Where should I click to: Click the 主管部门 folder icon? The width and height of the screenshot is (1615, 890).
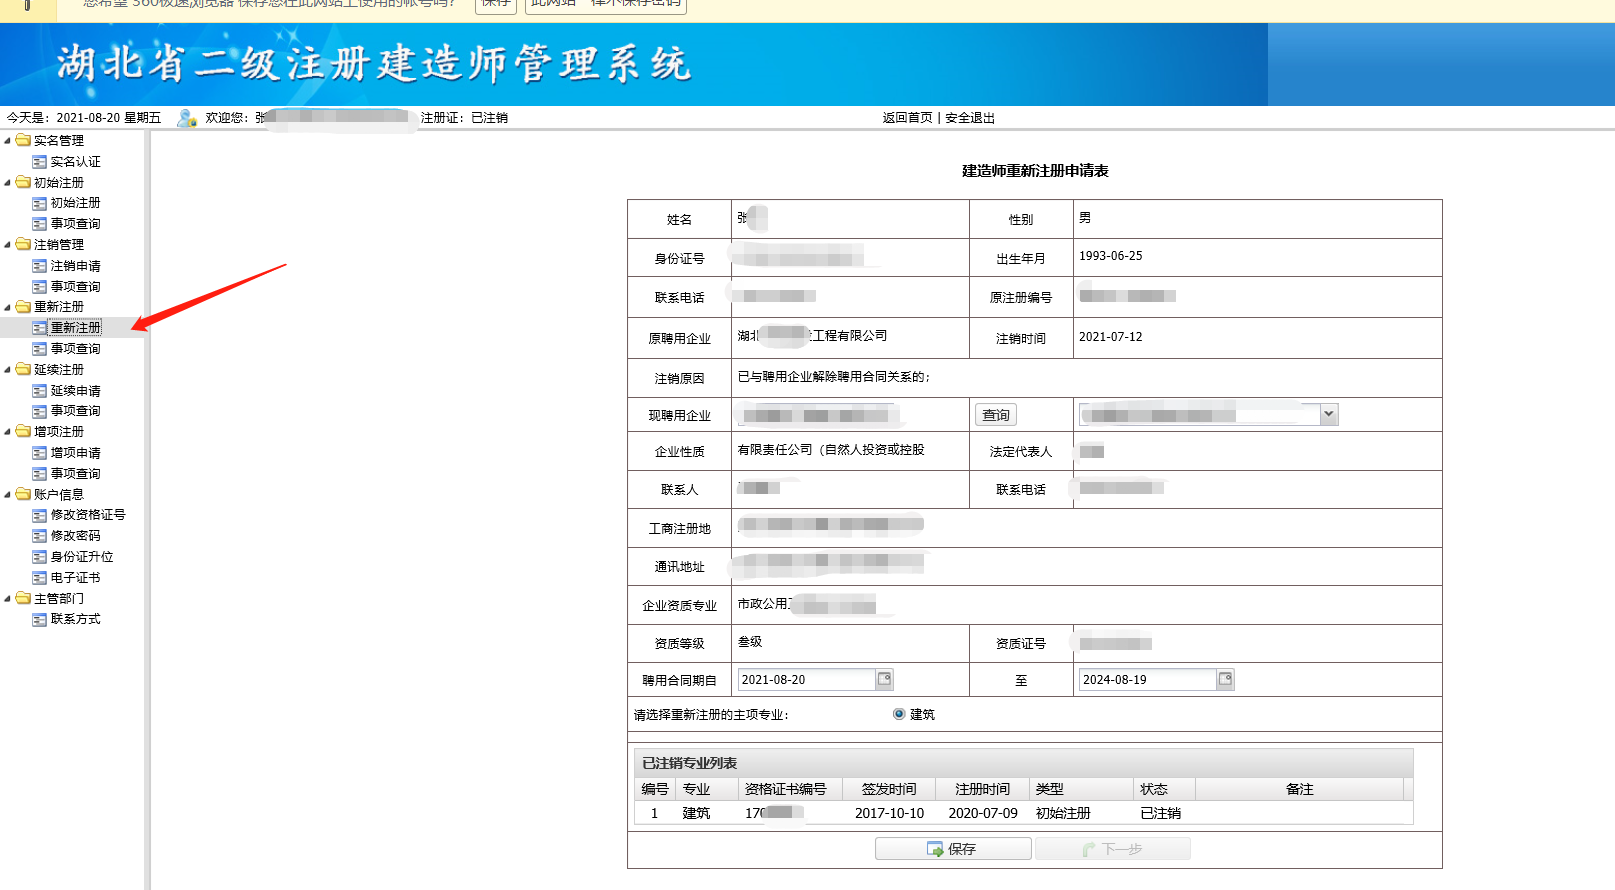pos(23,598)
